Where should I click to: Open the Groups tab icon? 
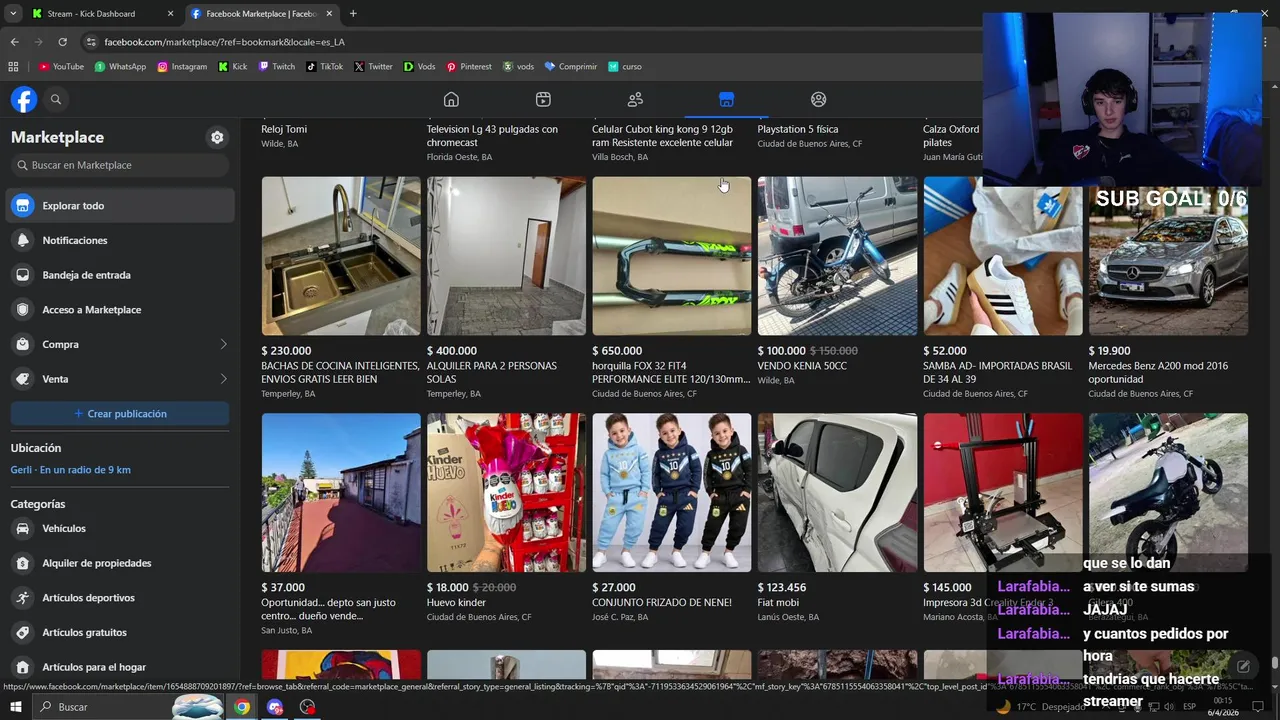818,99
